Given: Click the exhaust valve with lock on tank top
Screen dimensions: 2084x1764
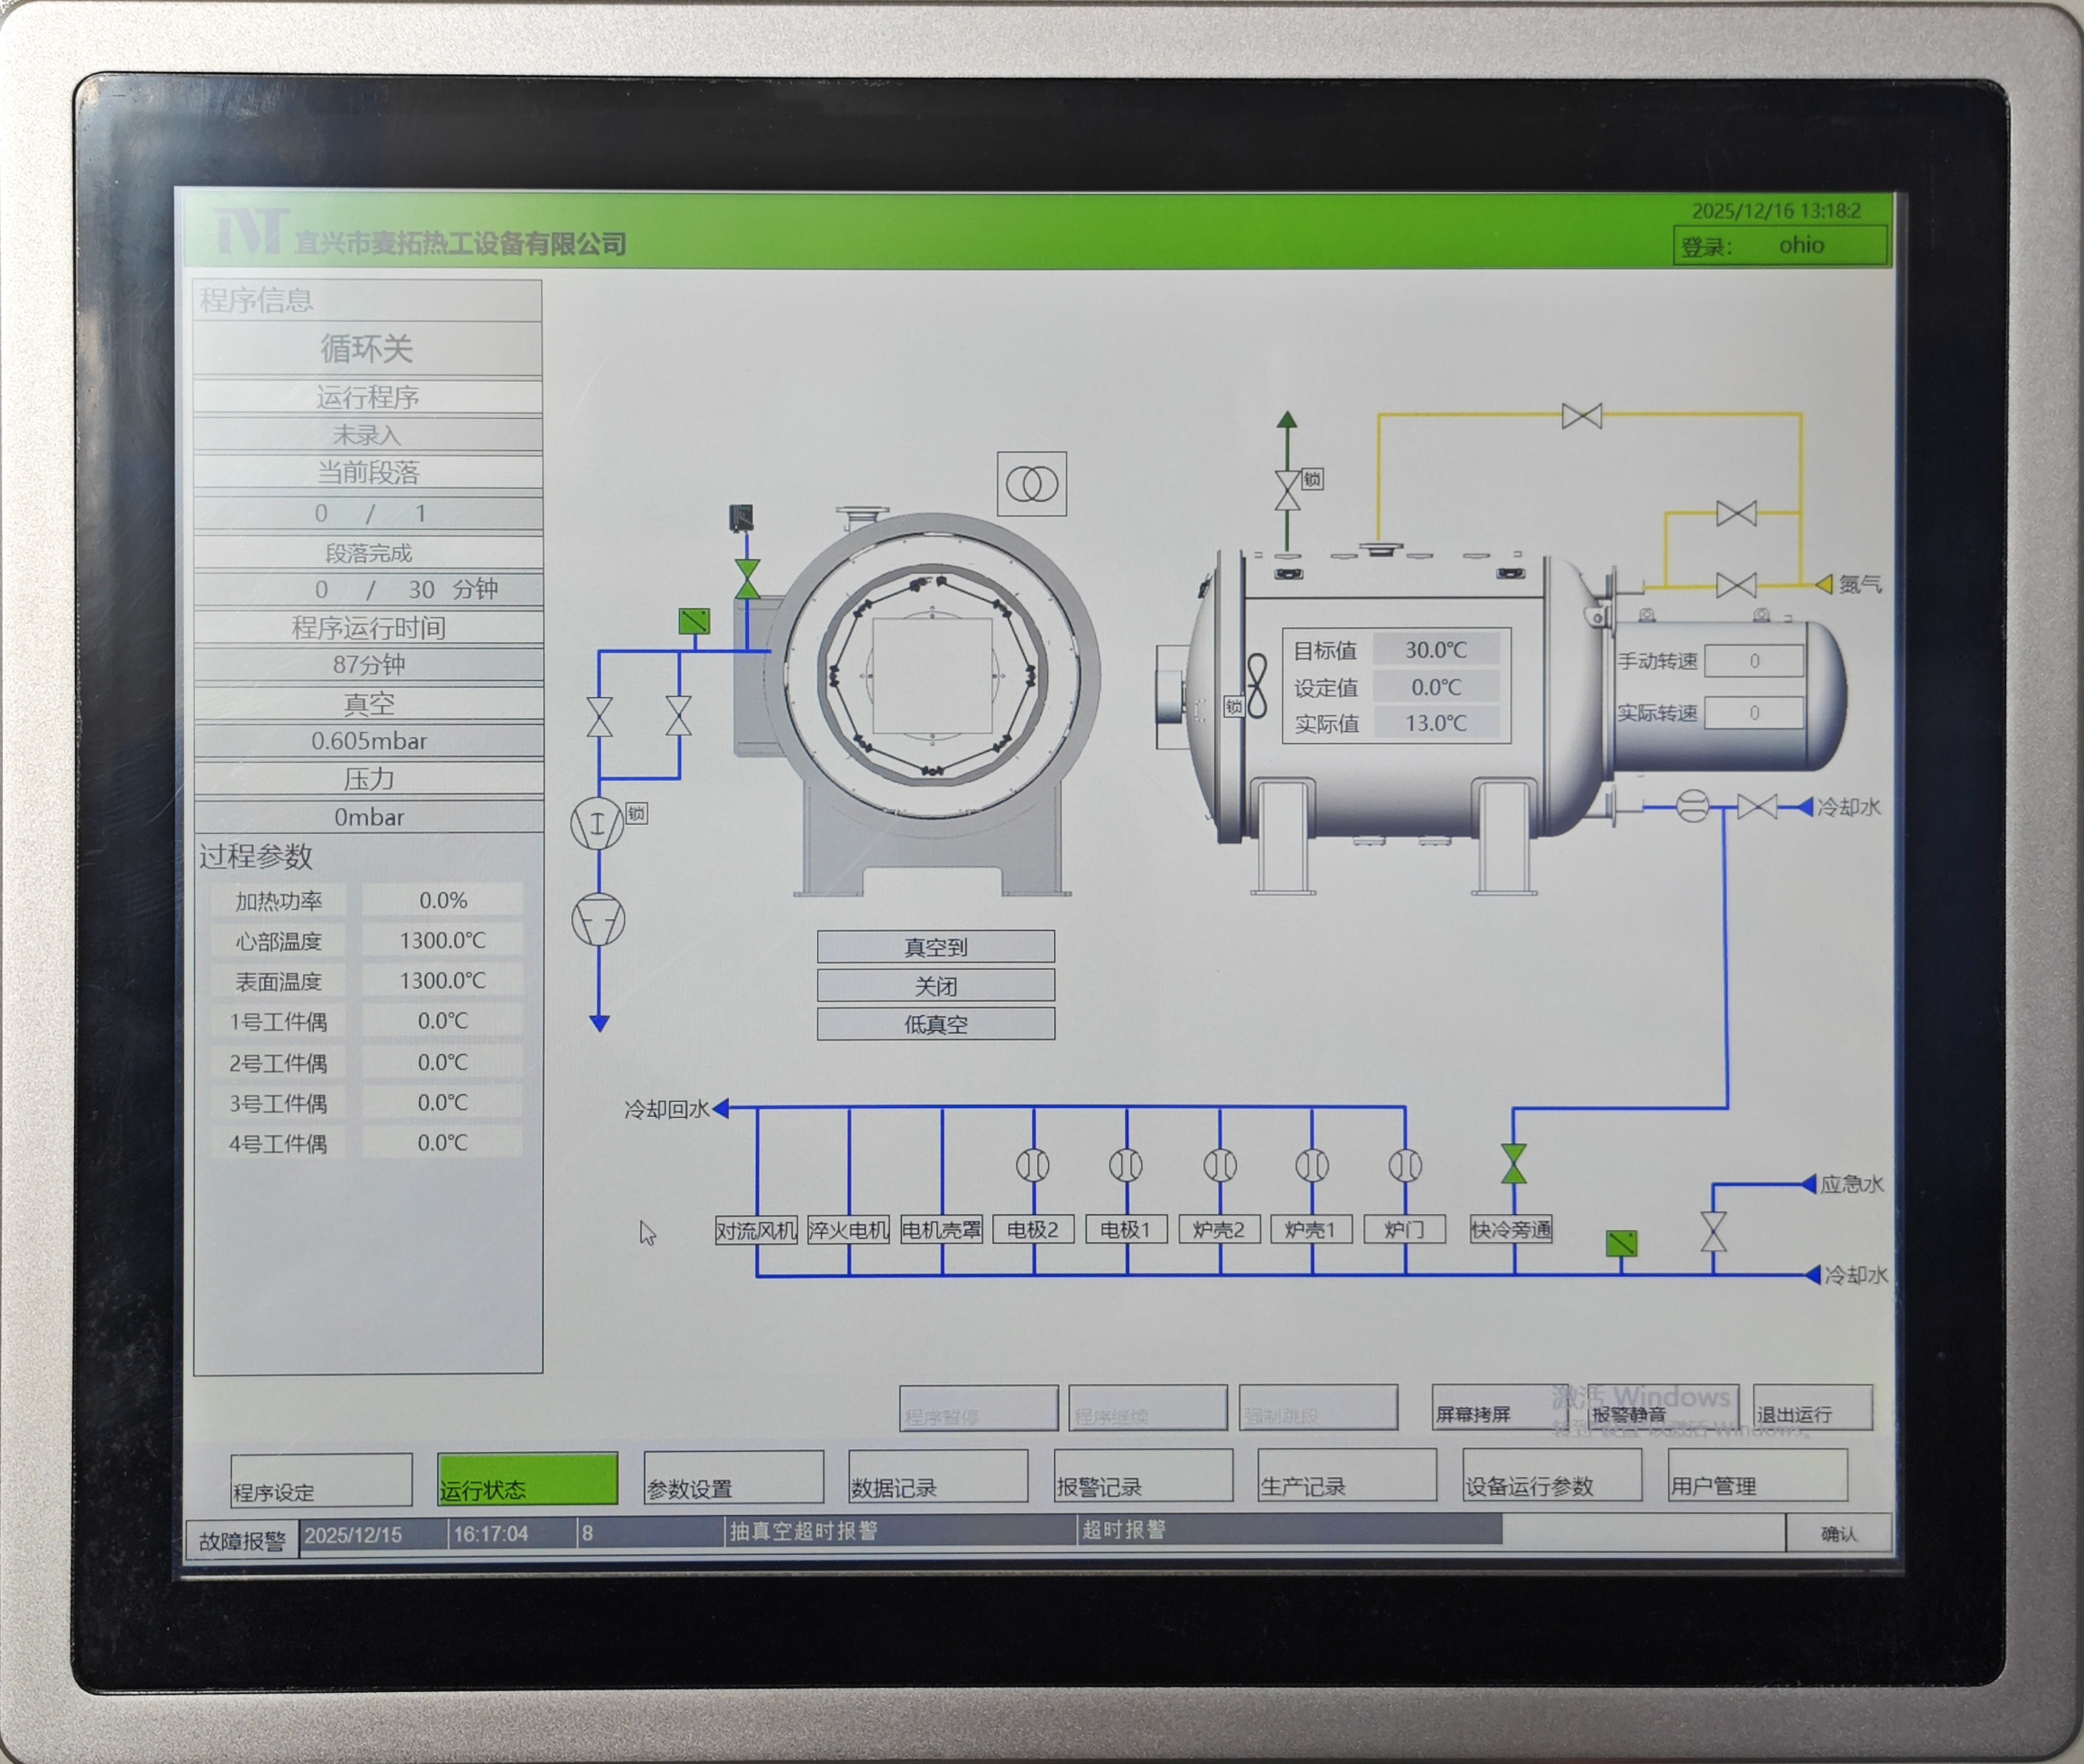Looking at the screenshot, I should click(x=1287, y=491).
